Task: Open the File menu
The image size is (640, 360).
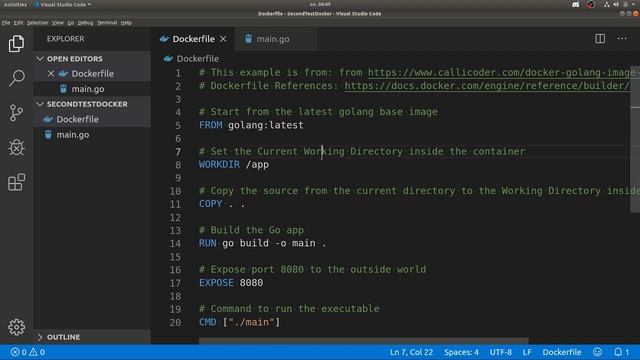Action: pos(6,23)
